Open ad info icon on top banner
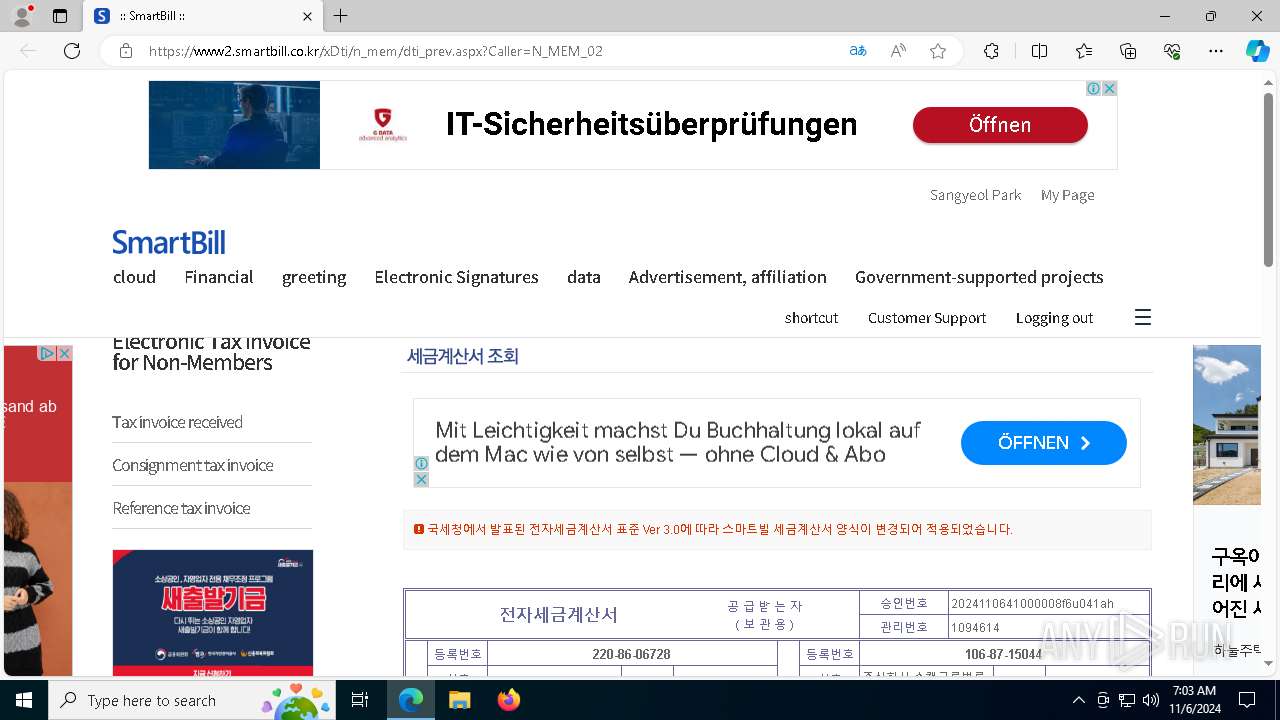The height and width of the screenshot is (720, 1280). tap(1094, 88)
